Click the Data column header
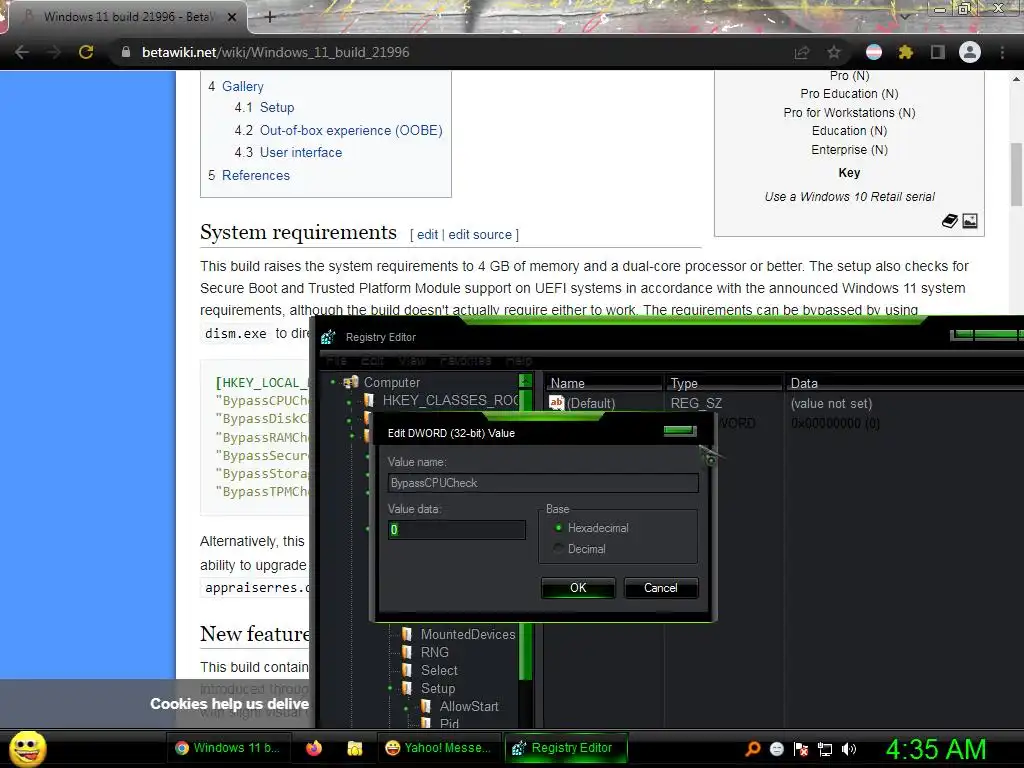This screenshot has width=1024, height=768. 904,383
